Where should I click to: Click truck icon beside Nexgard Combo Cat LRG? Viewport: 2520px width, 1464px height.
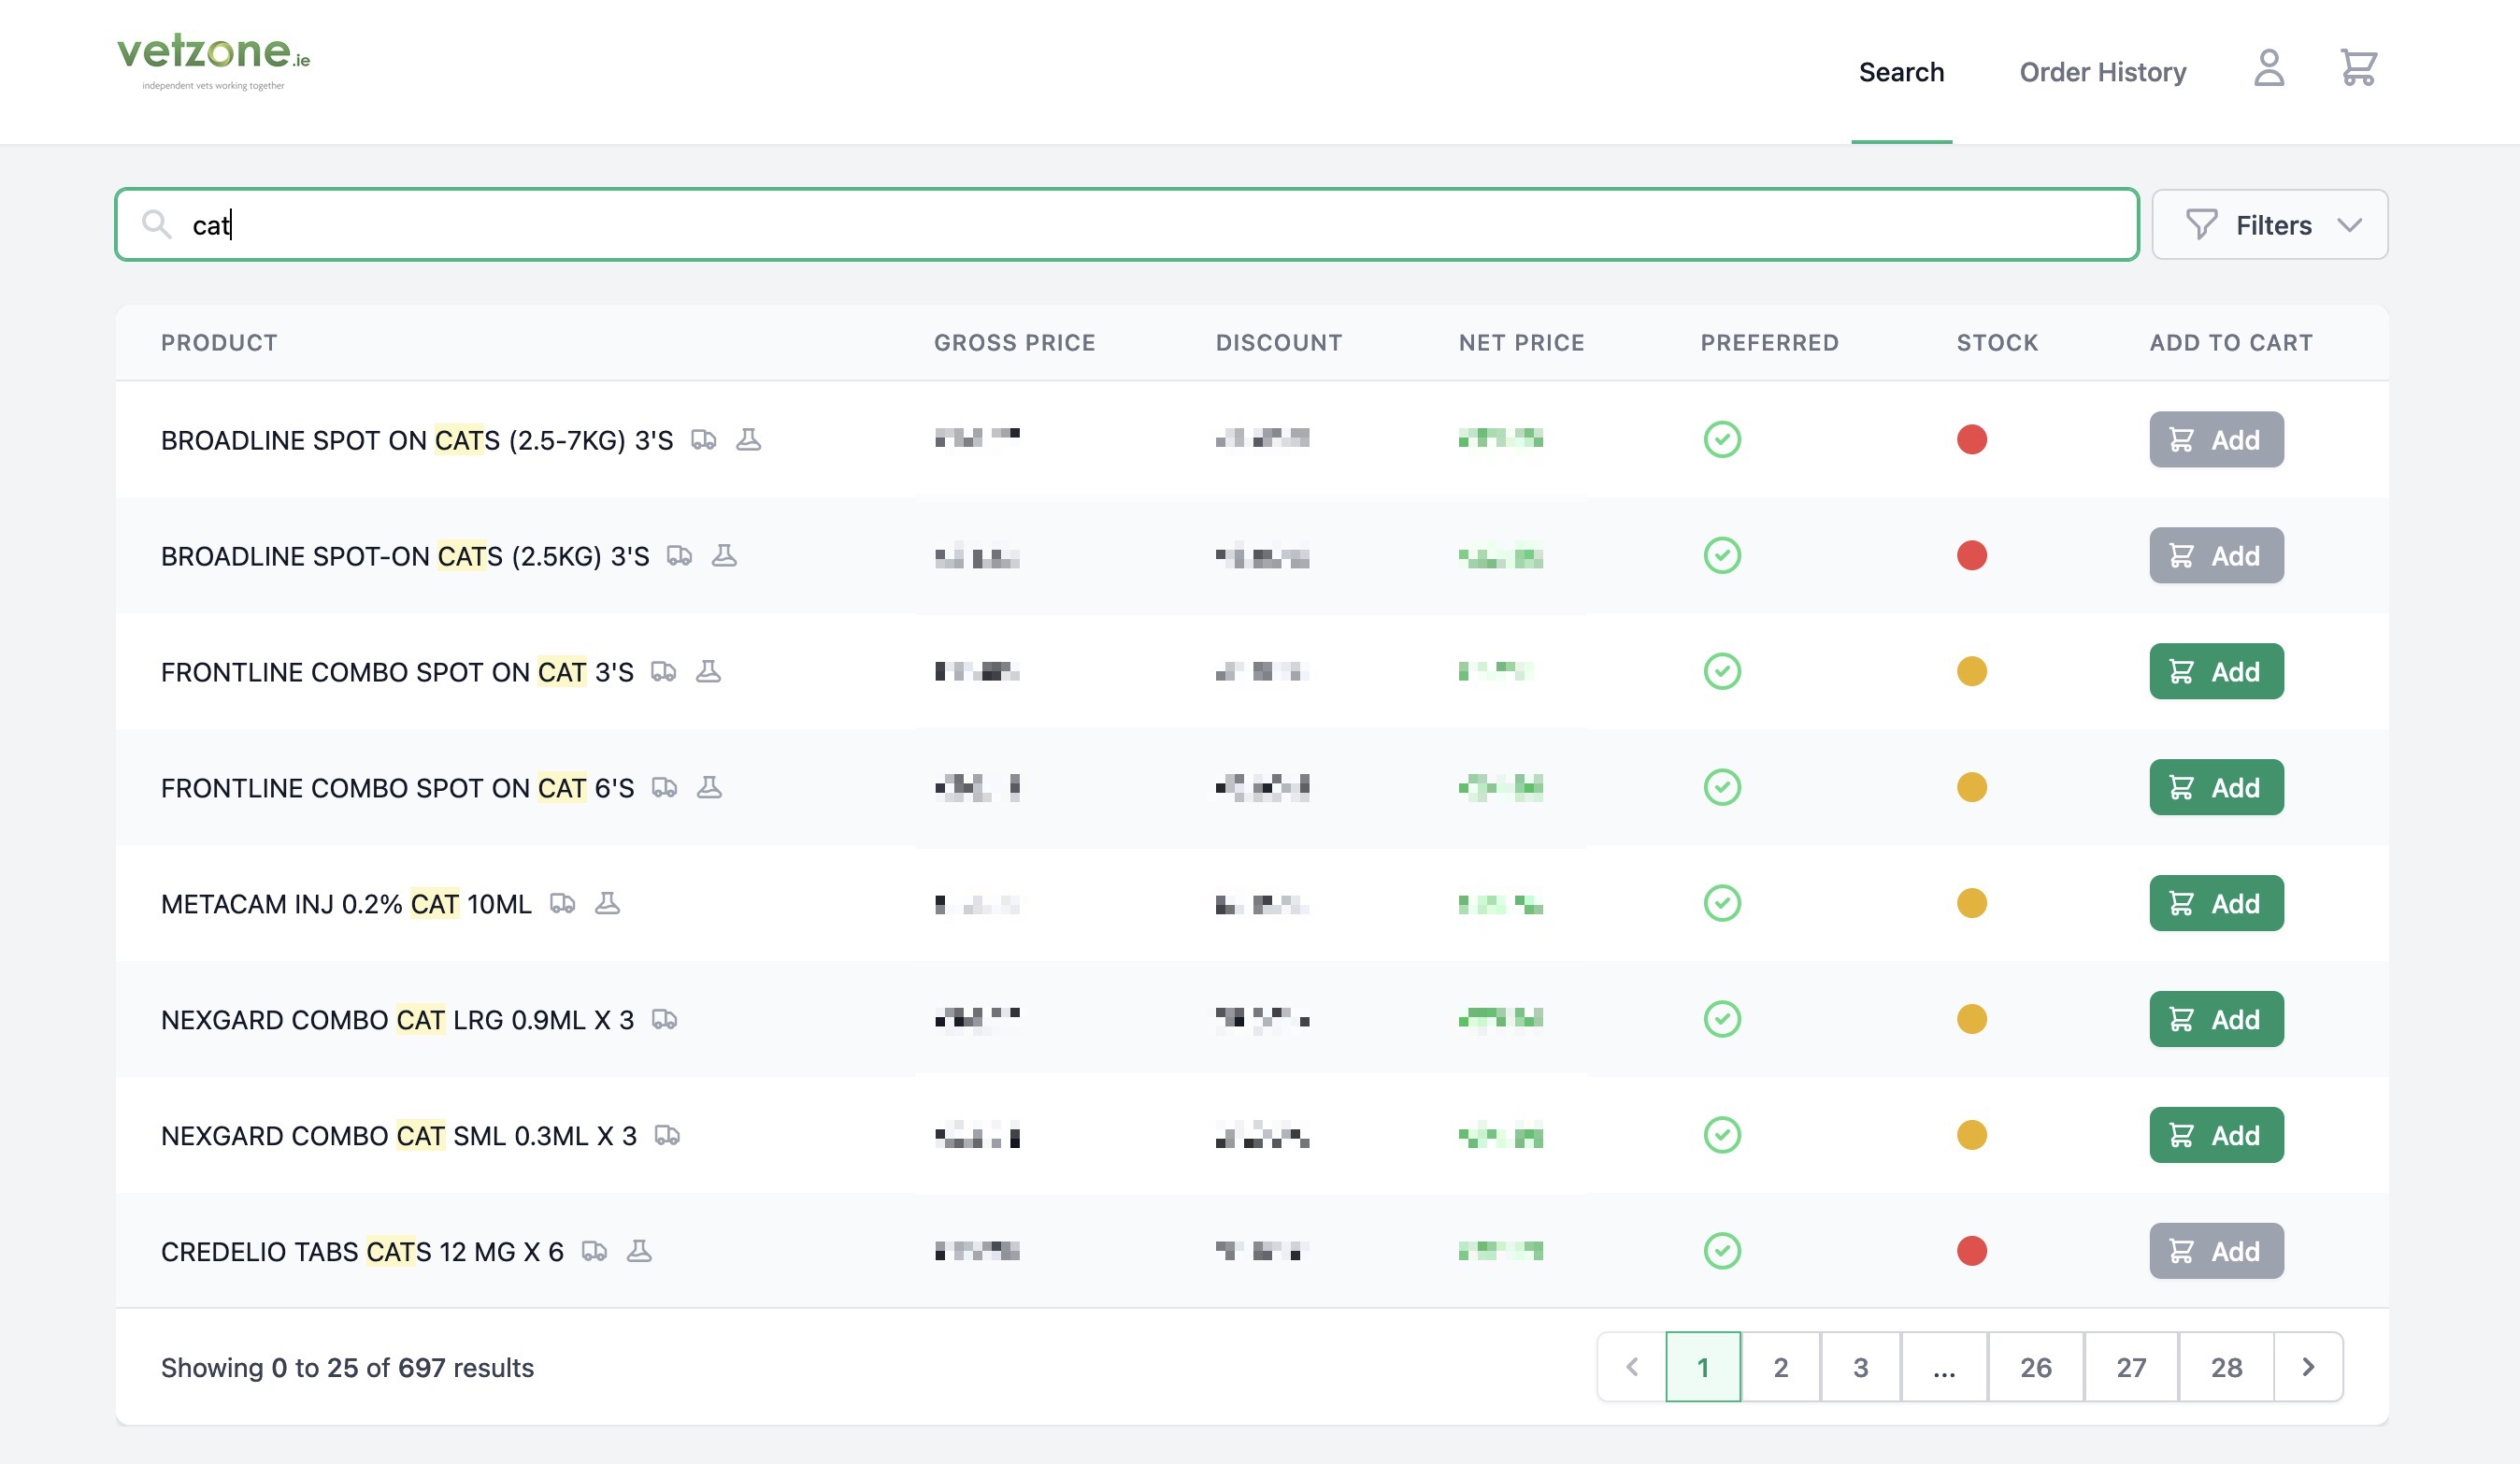[x=665, y=1020]
